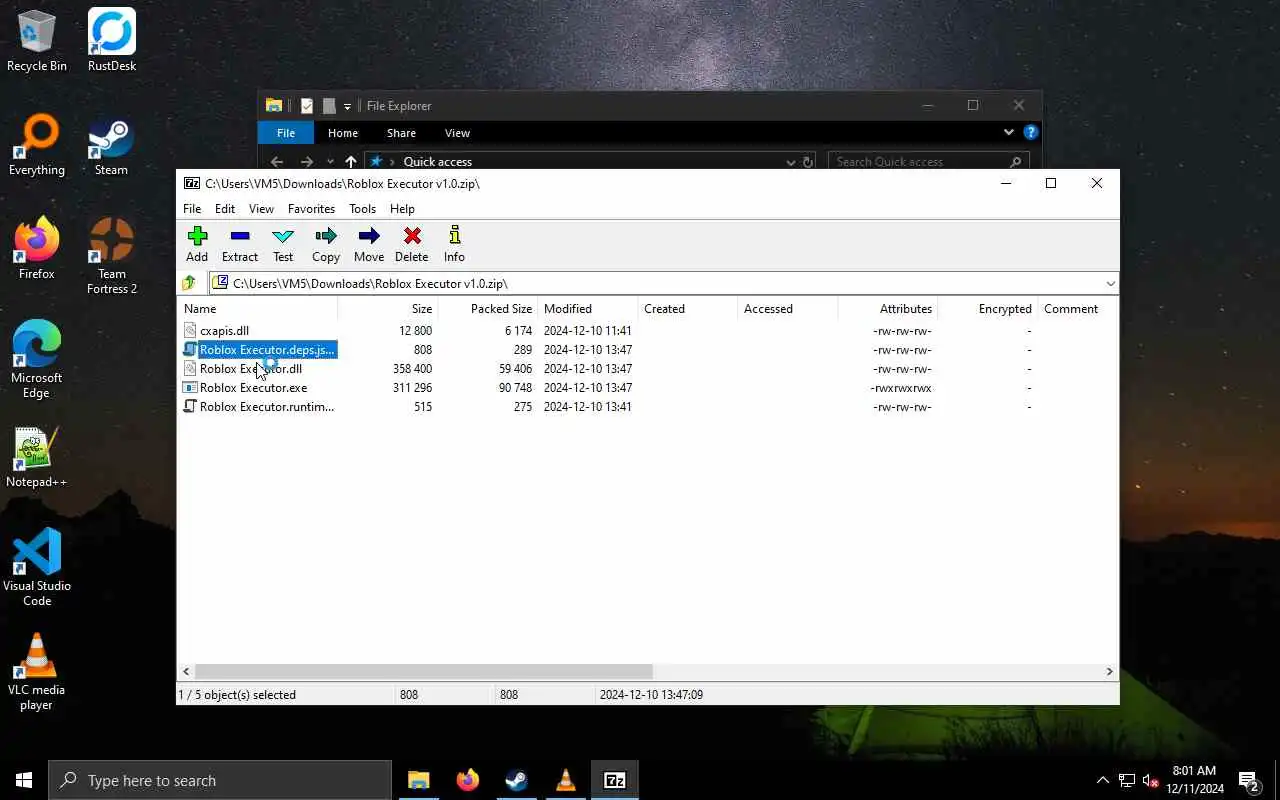1280x800 pixels.
Task: Select the Visual Studio Code desktop icon
Action: click(37, 568)
